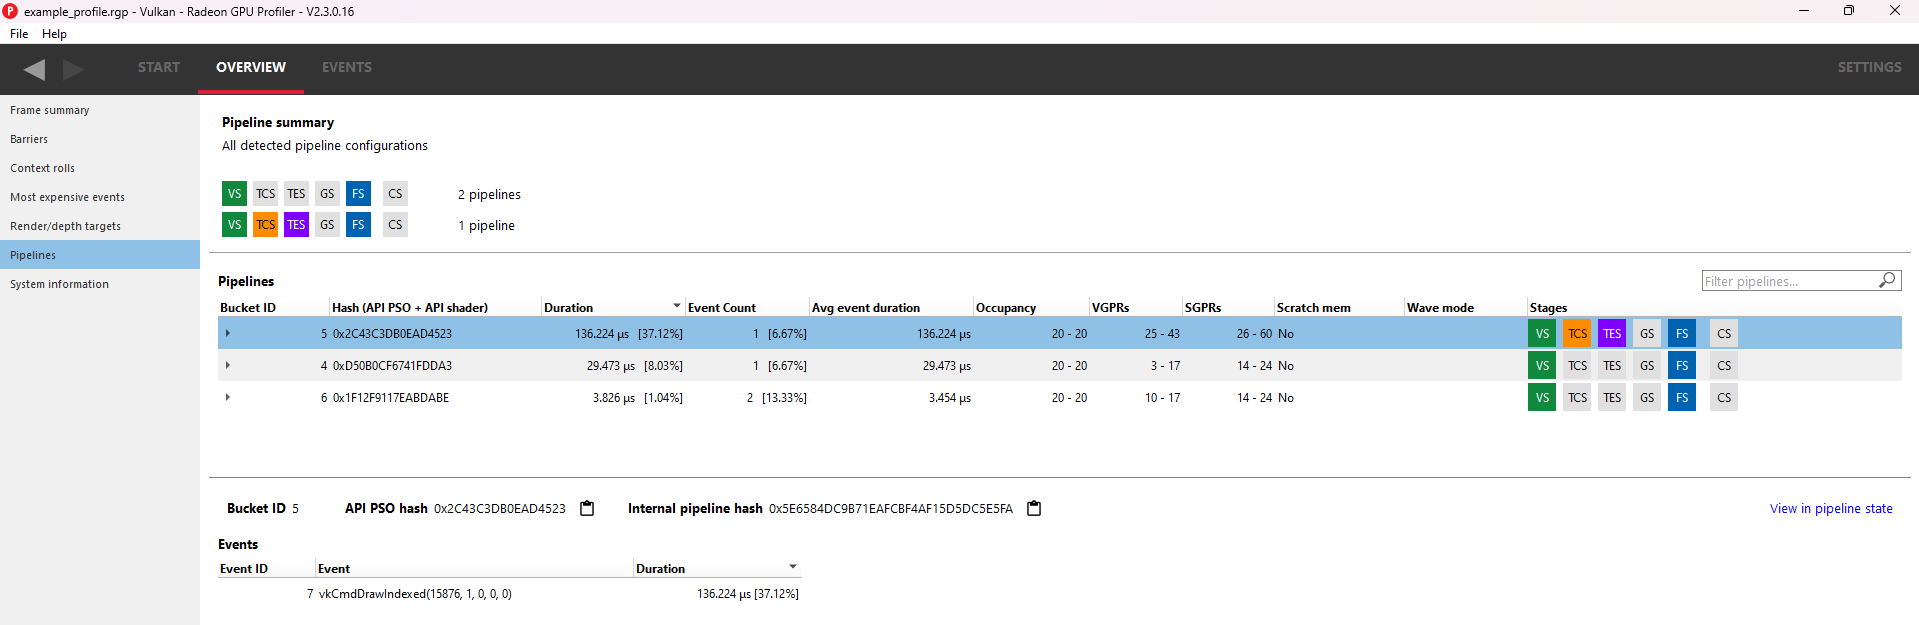1919x625 pixels.
Task: Click the back navigation arrow
Action: click(35, 69)
